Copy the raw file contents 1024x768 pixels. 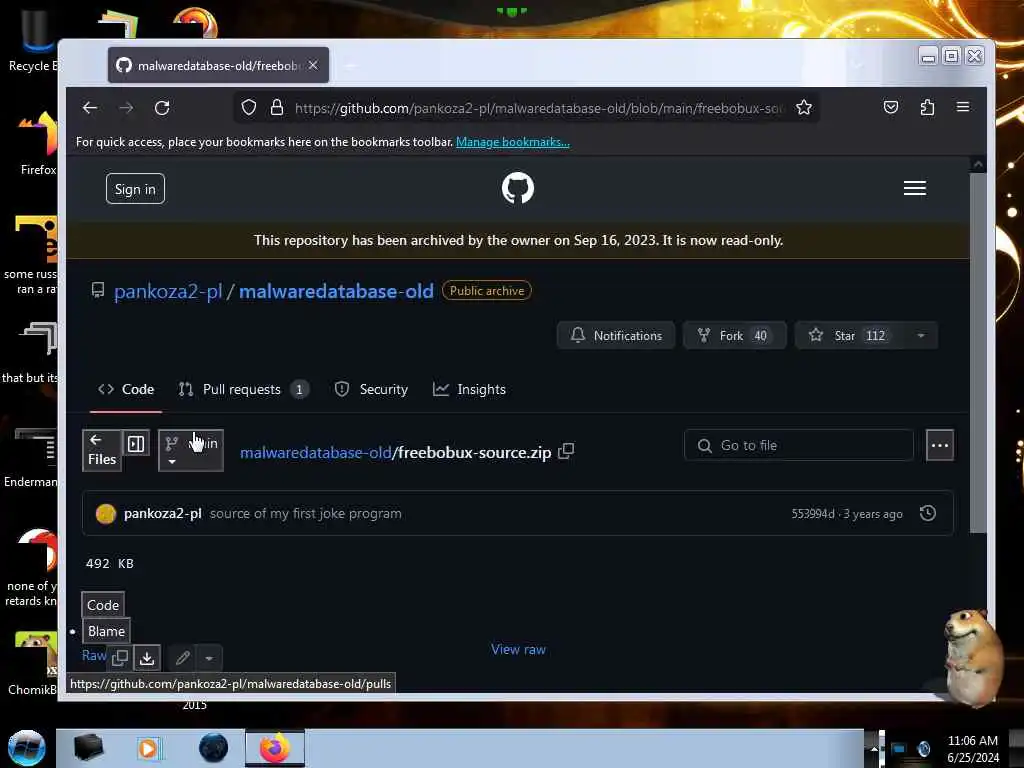[x=120, y=658]
